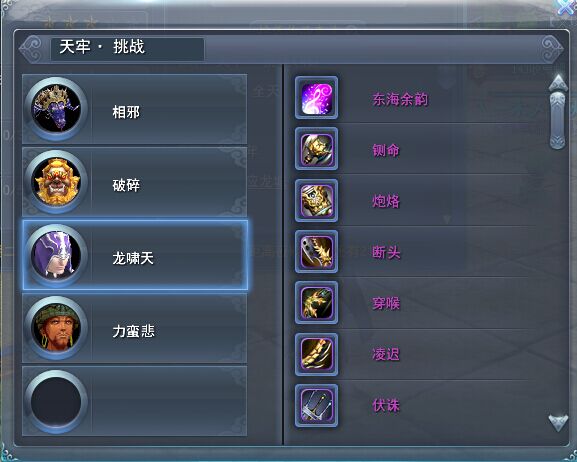
Task: Choose the 力蛮悲 boss portrait
Action: point(56,328)
